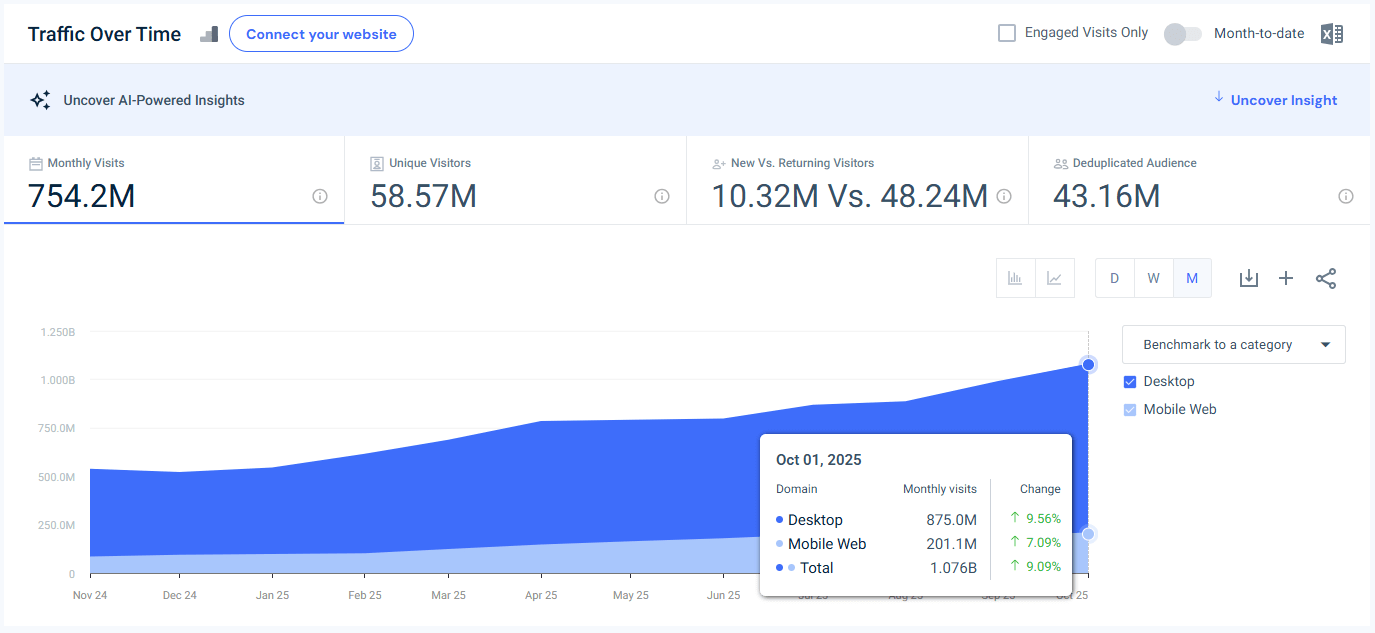The width and height of the screenshot is (1375, 633).
Task: Click the Uncover Insight link
Action: [x=1283, y=100]
